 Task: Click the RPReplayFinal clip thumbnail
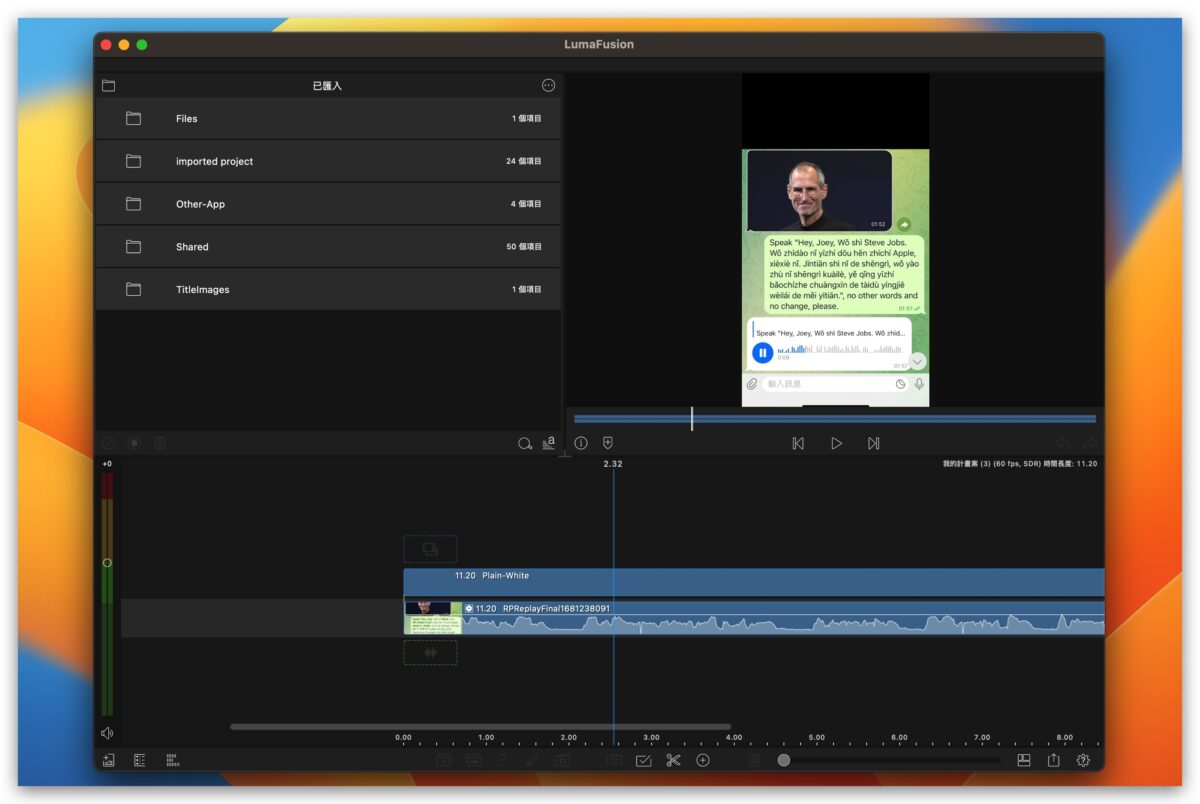pos(433,618)
